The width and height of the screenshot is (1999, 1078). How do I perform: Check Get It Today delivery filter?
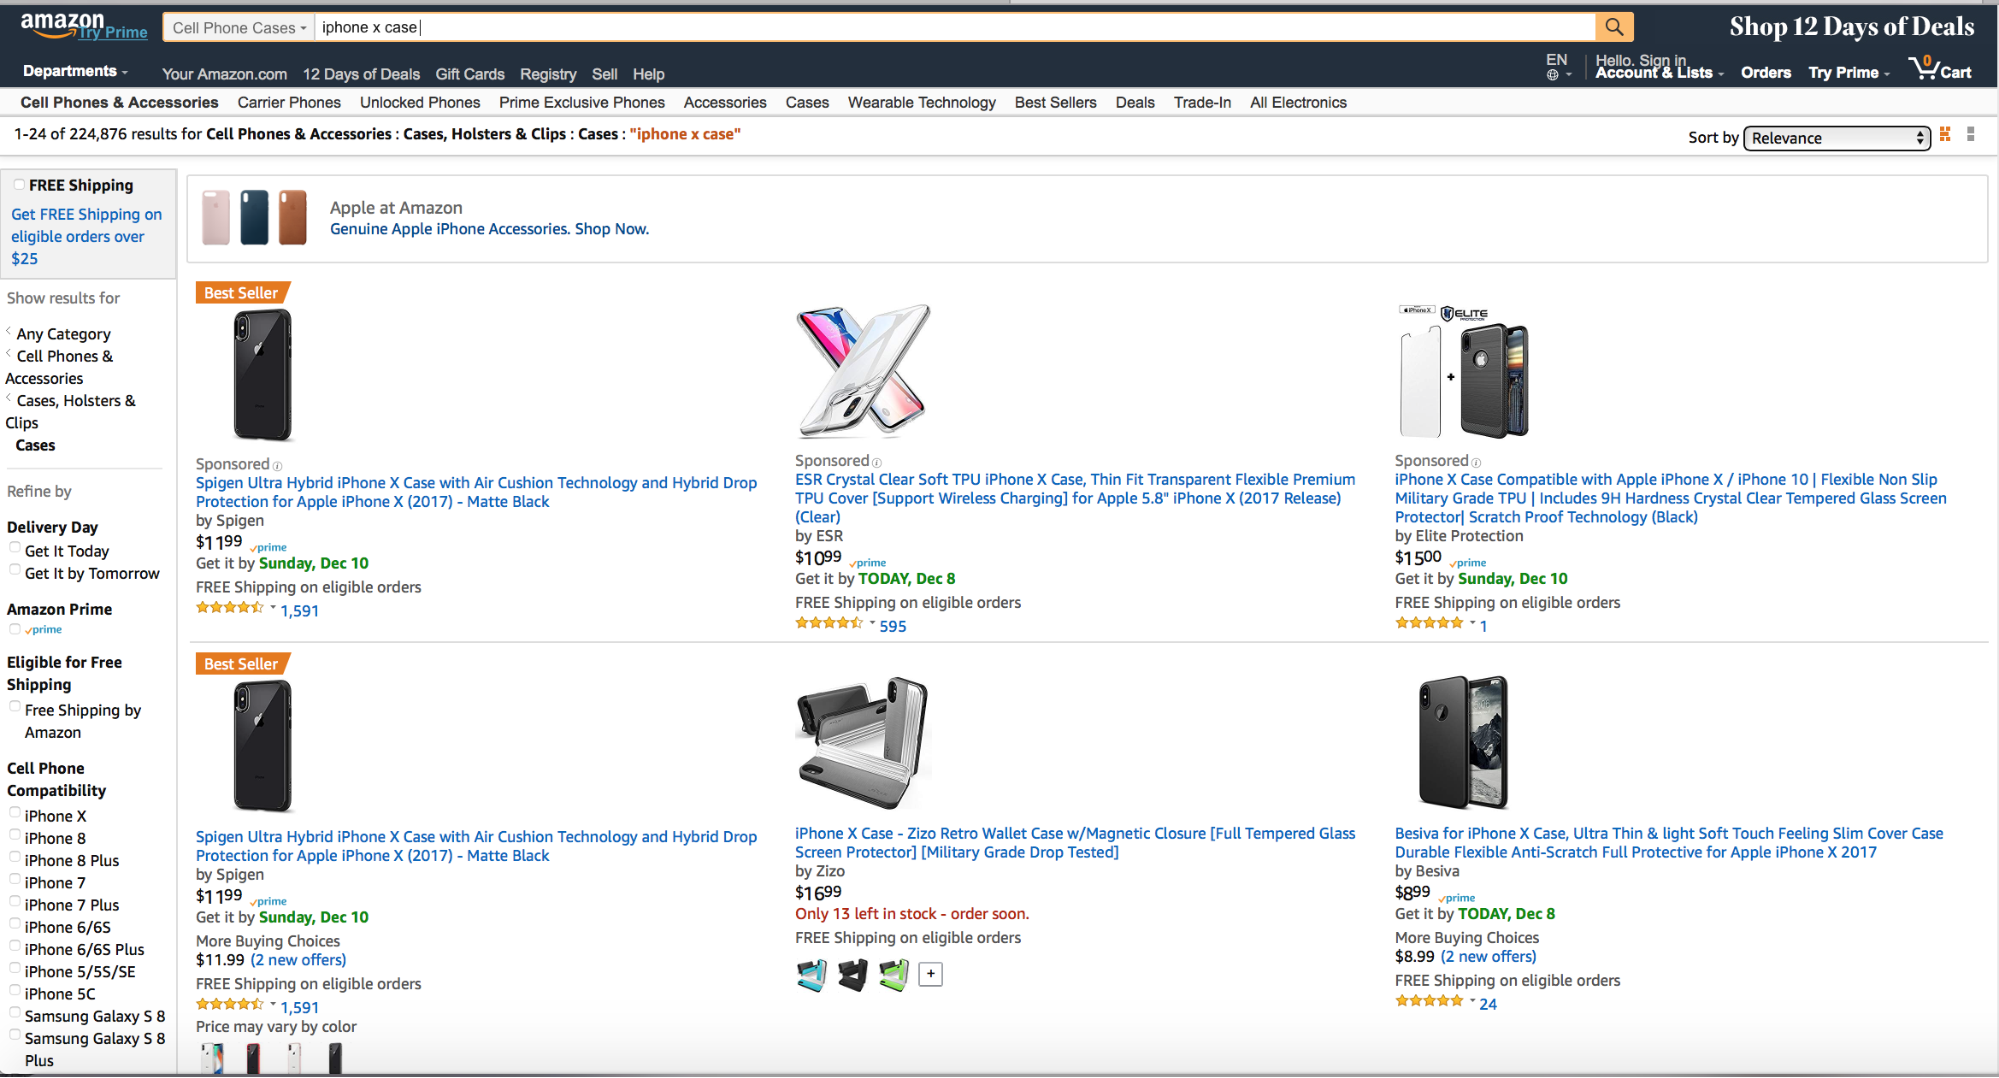[15, 548]
